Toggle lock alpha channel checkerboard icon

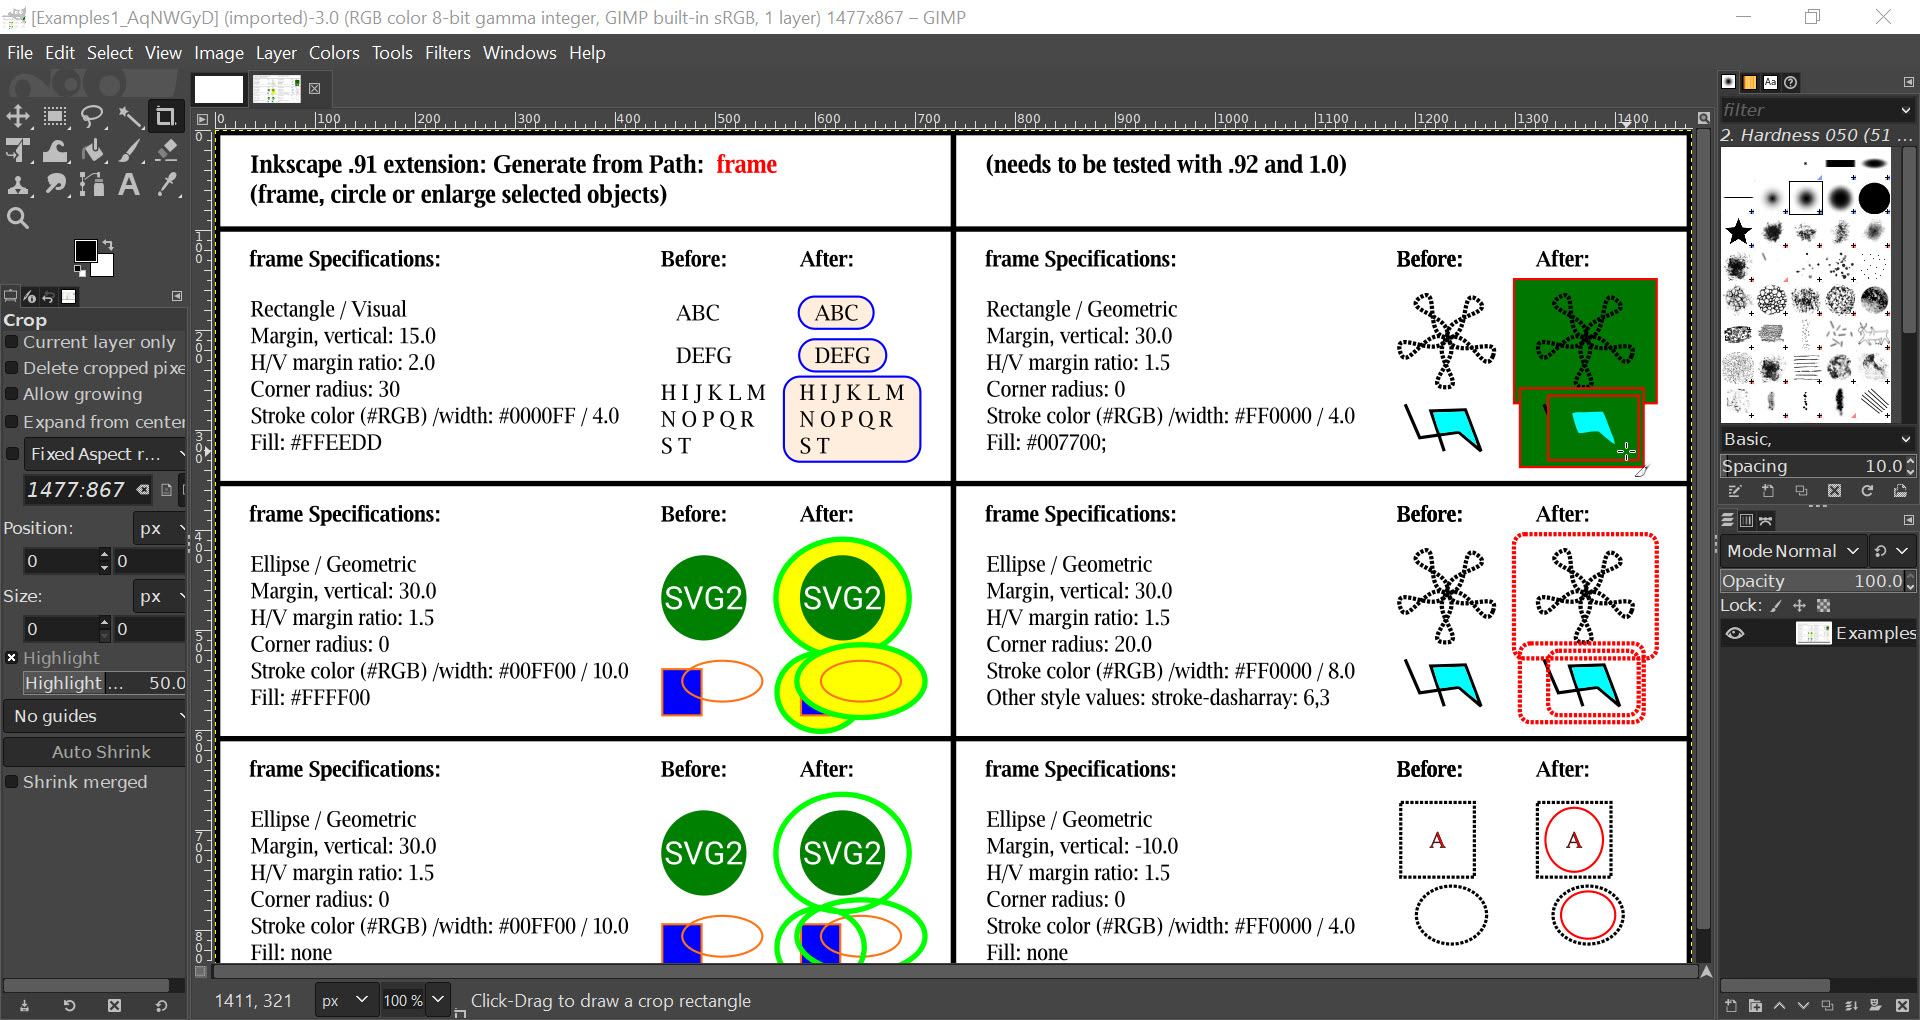tap(1823, 605)
